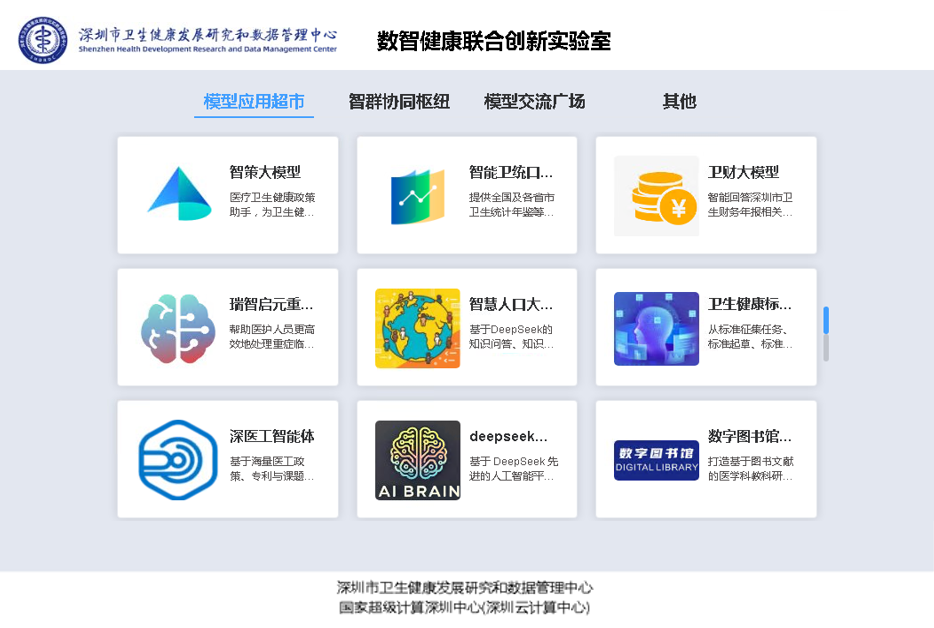Select the 智策大模型 paper-plane icon
Image resolution: width=934 pixels, height=628 pixels.
177,192
